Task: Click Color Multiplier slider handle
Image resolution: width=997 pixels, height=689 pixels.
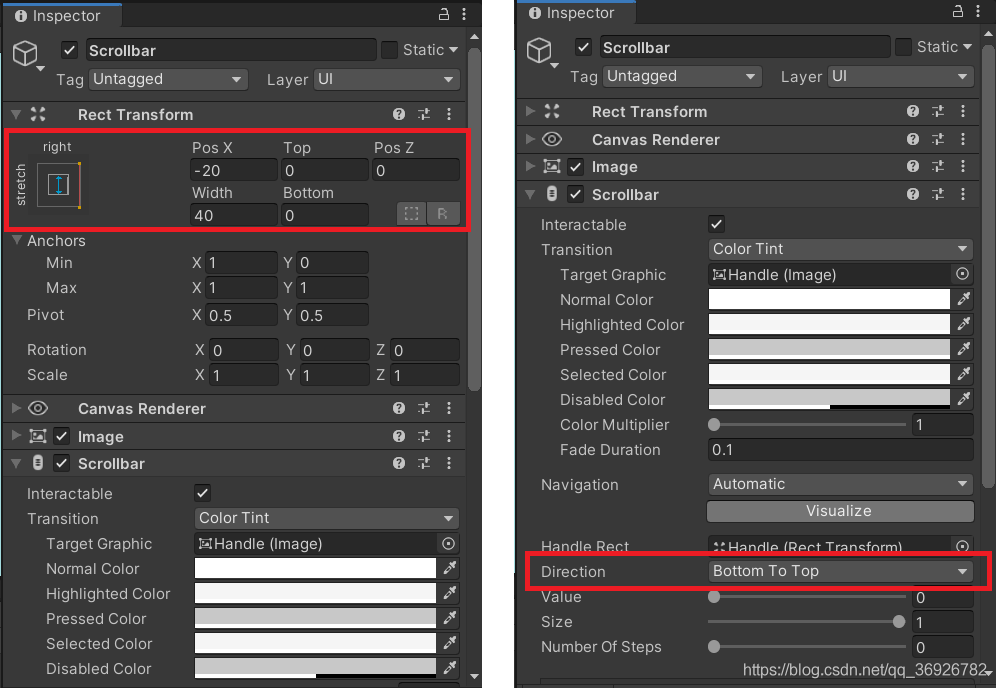Action: tap(714, 424)
